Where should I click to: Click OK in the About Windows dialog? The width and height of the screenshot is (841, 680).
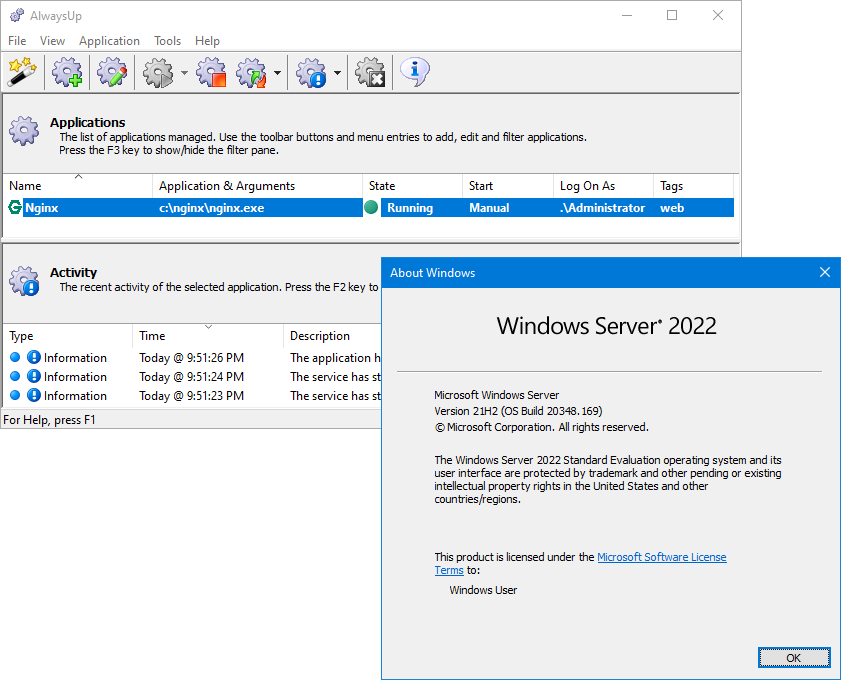click(x=794, y=657)
